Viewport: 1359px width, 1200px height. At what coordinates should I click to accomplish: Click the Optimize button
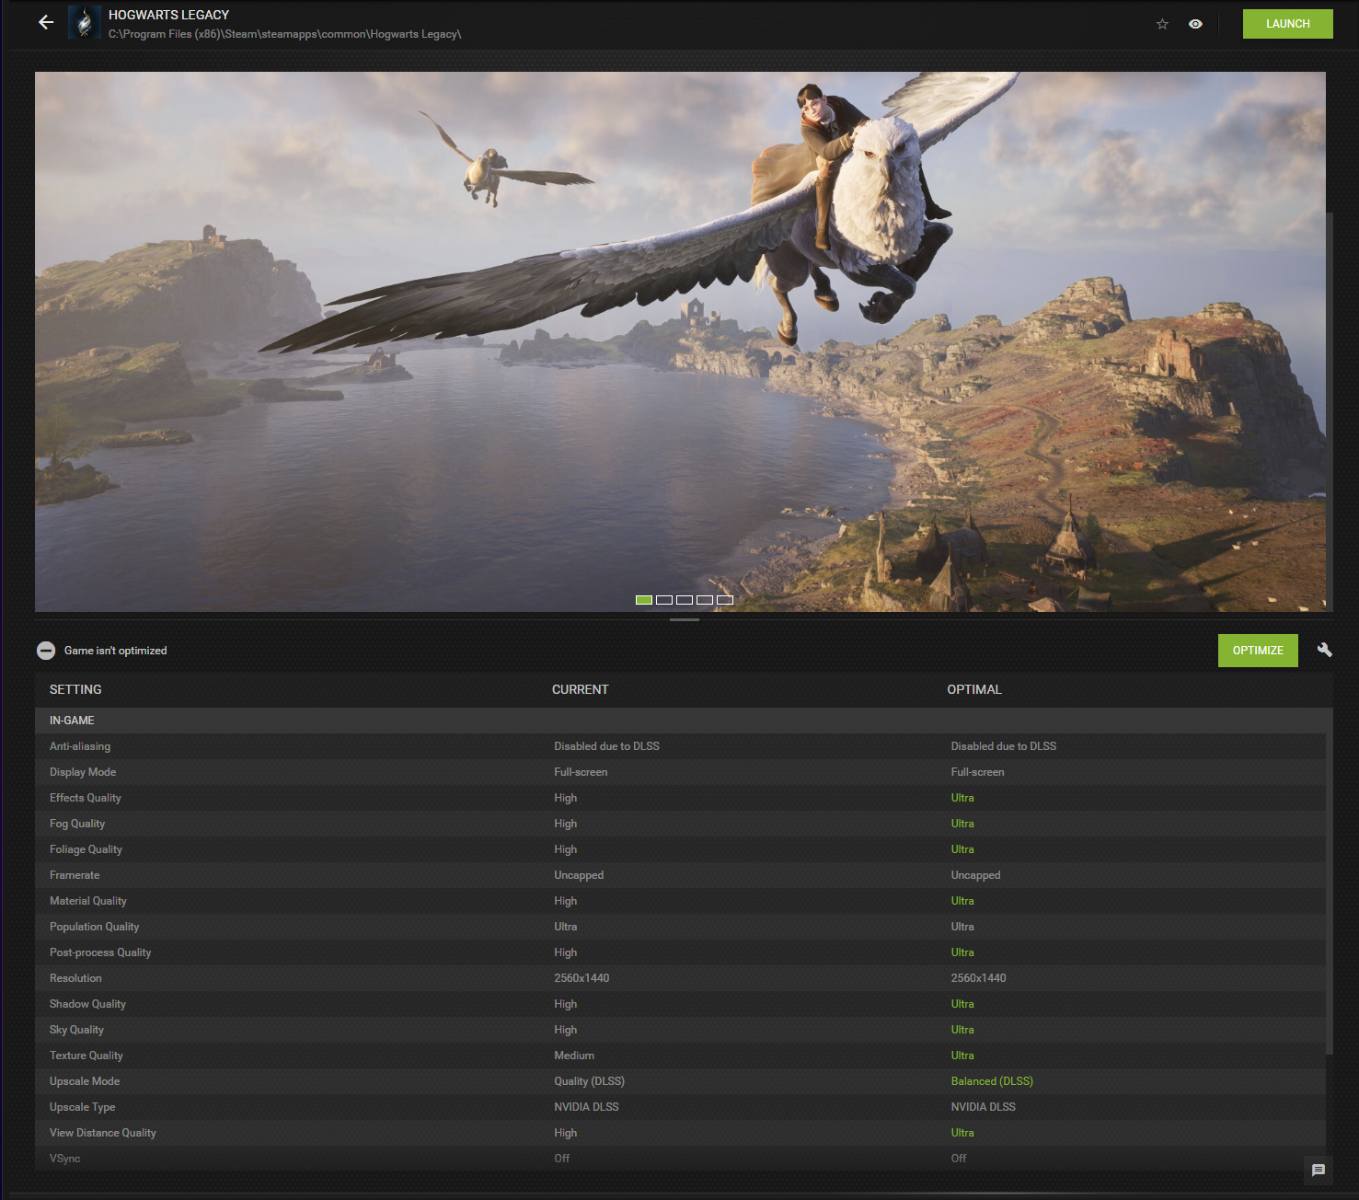pos(1257,650)
